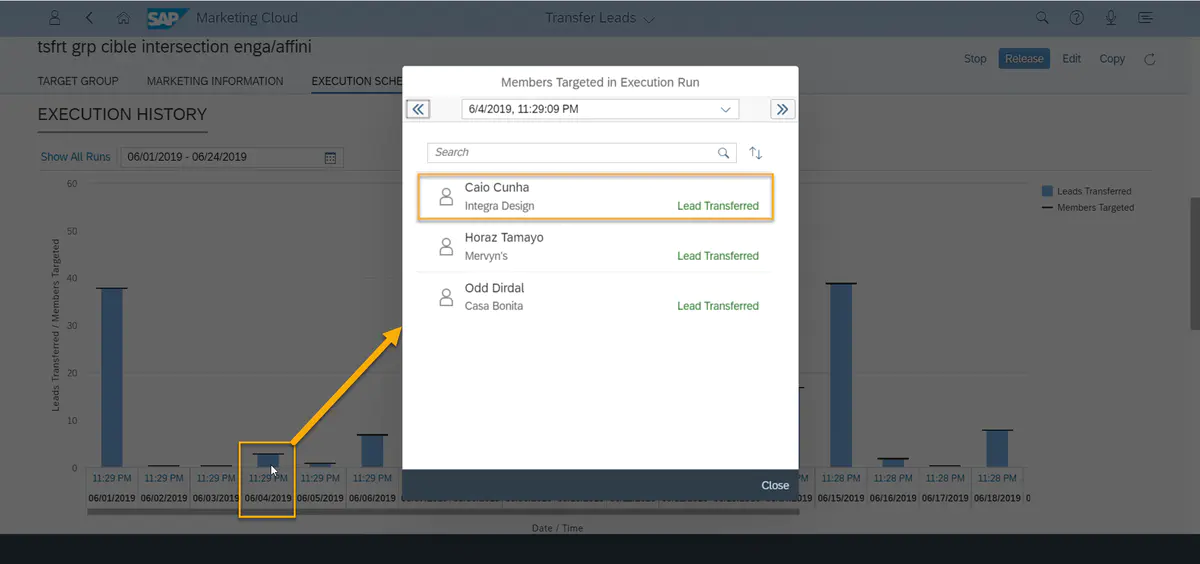Close the Members Targeted dialog

[x=775, y=485]
